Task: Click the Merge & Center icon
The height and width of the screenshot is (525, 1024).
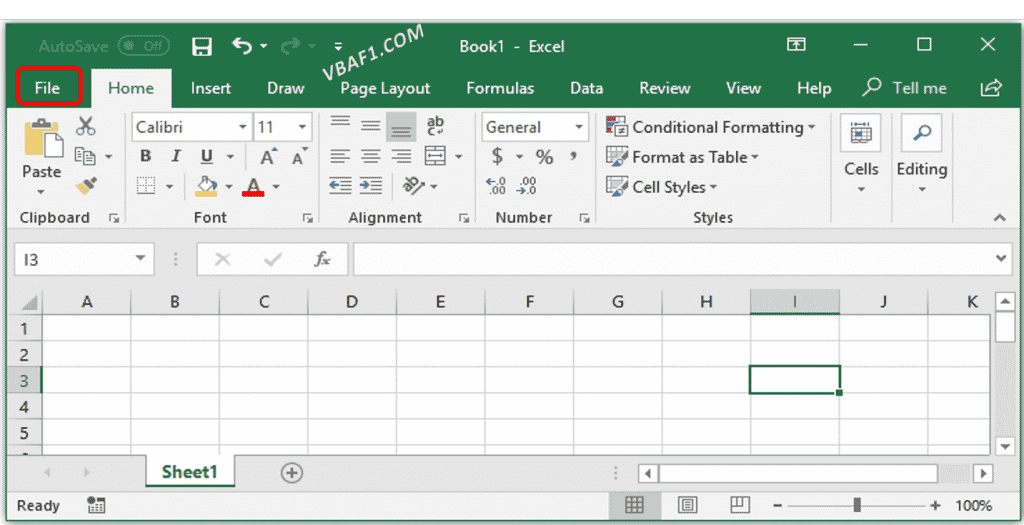Action: (435, 157)
